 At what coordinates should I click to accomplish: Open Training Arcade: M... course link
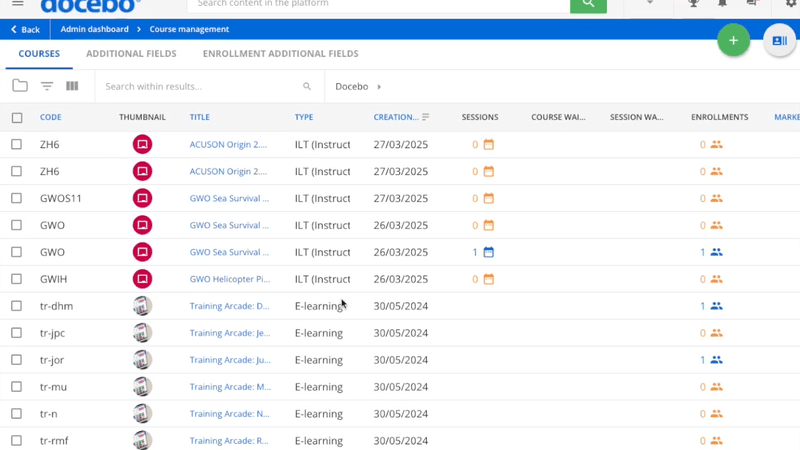[x=230, y=387]
